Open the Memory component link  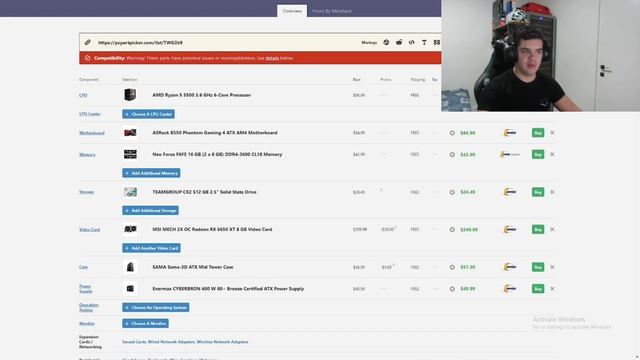87,155
